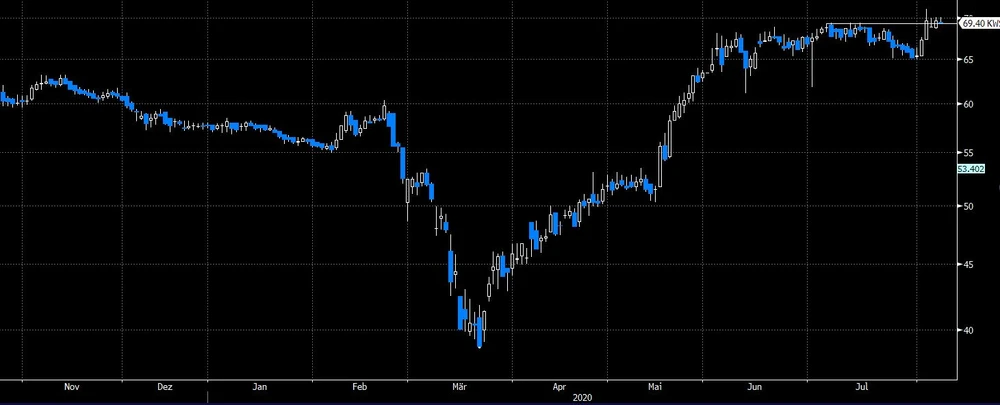Click the 65 price axis value
The height and width of the screenshot is (405, 1000).
pos(968,60)
